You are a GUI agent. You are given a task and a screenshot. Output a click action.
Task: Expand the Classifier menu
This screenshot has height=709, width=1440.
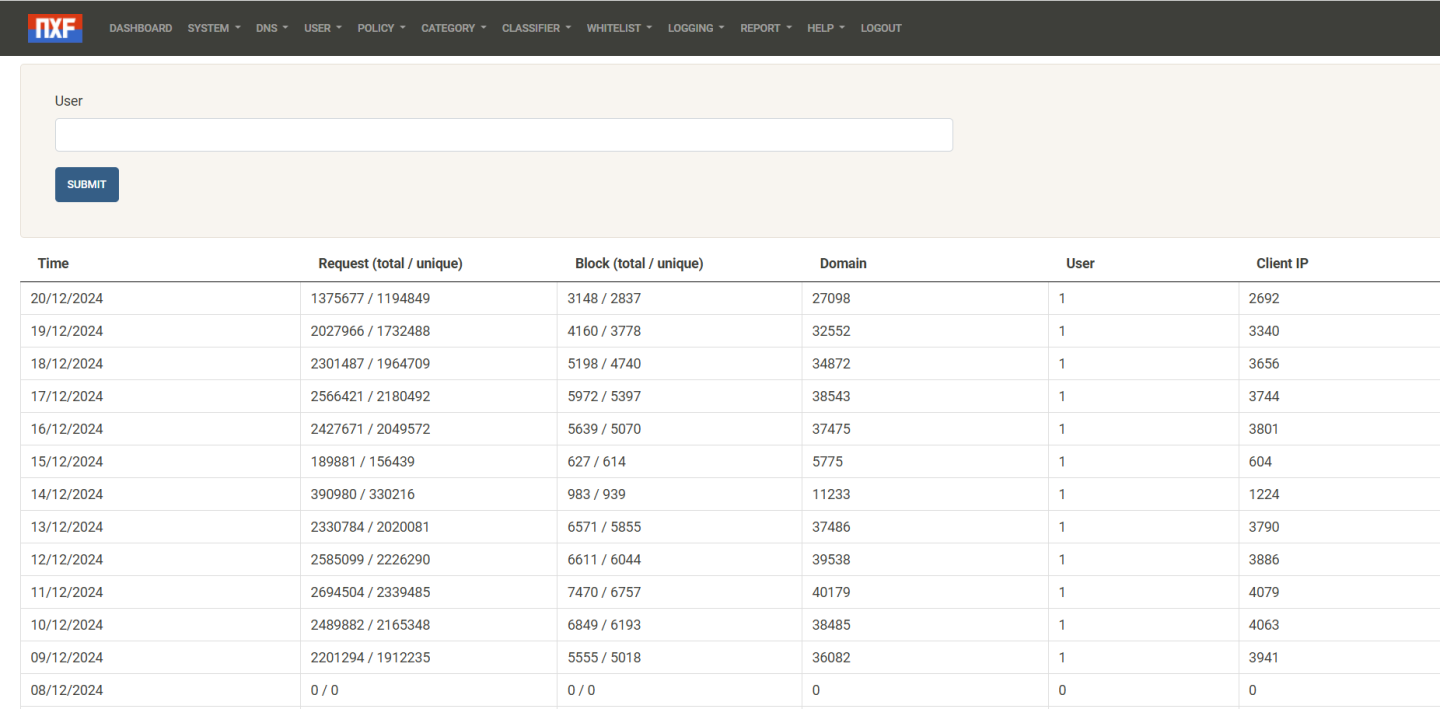point(536,28)
